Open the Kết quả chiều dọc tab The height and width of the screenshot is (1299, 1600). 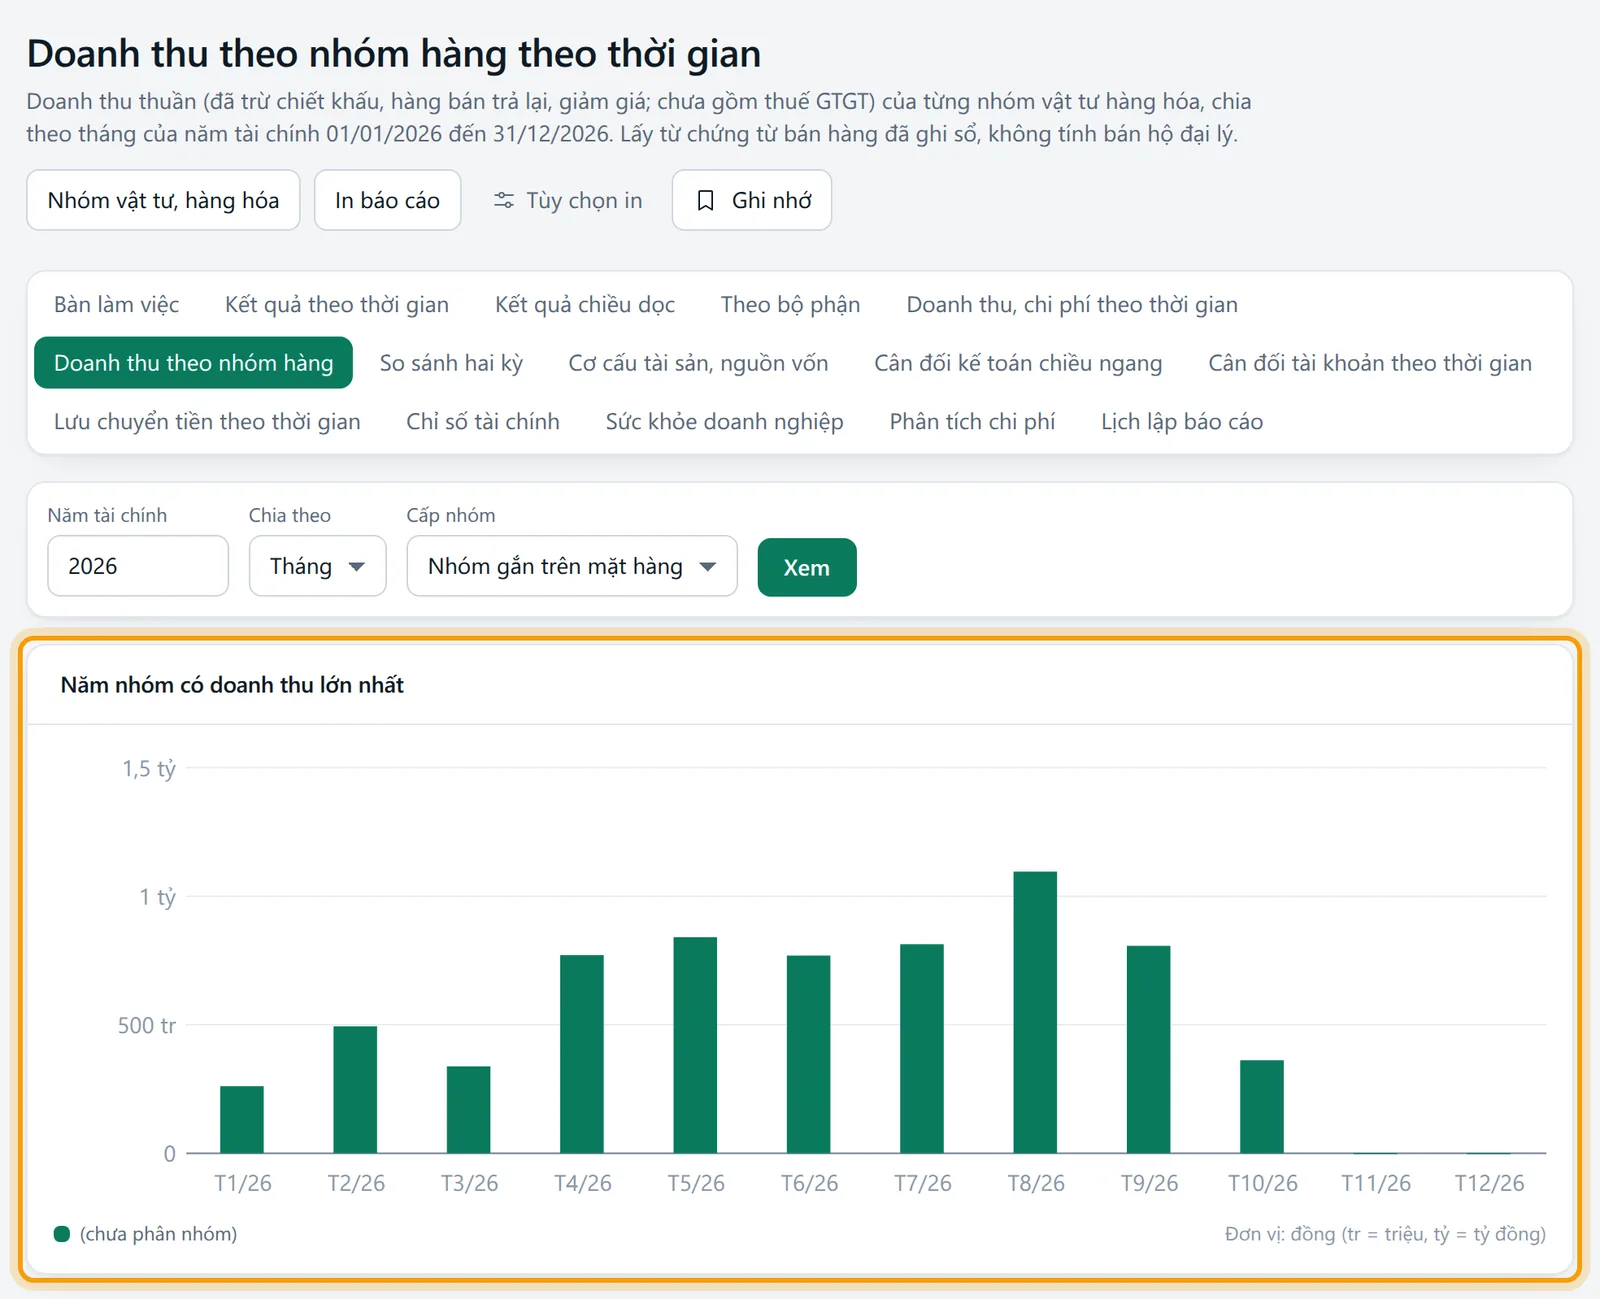click(x=585, y=305)
